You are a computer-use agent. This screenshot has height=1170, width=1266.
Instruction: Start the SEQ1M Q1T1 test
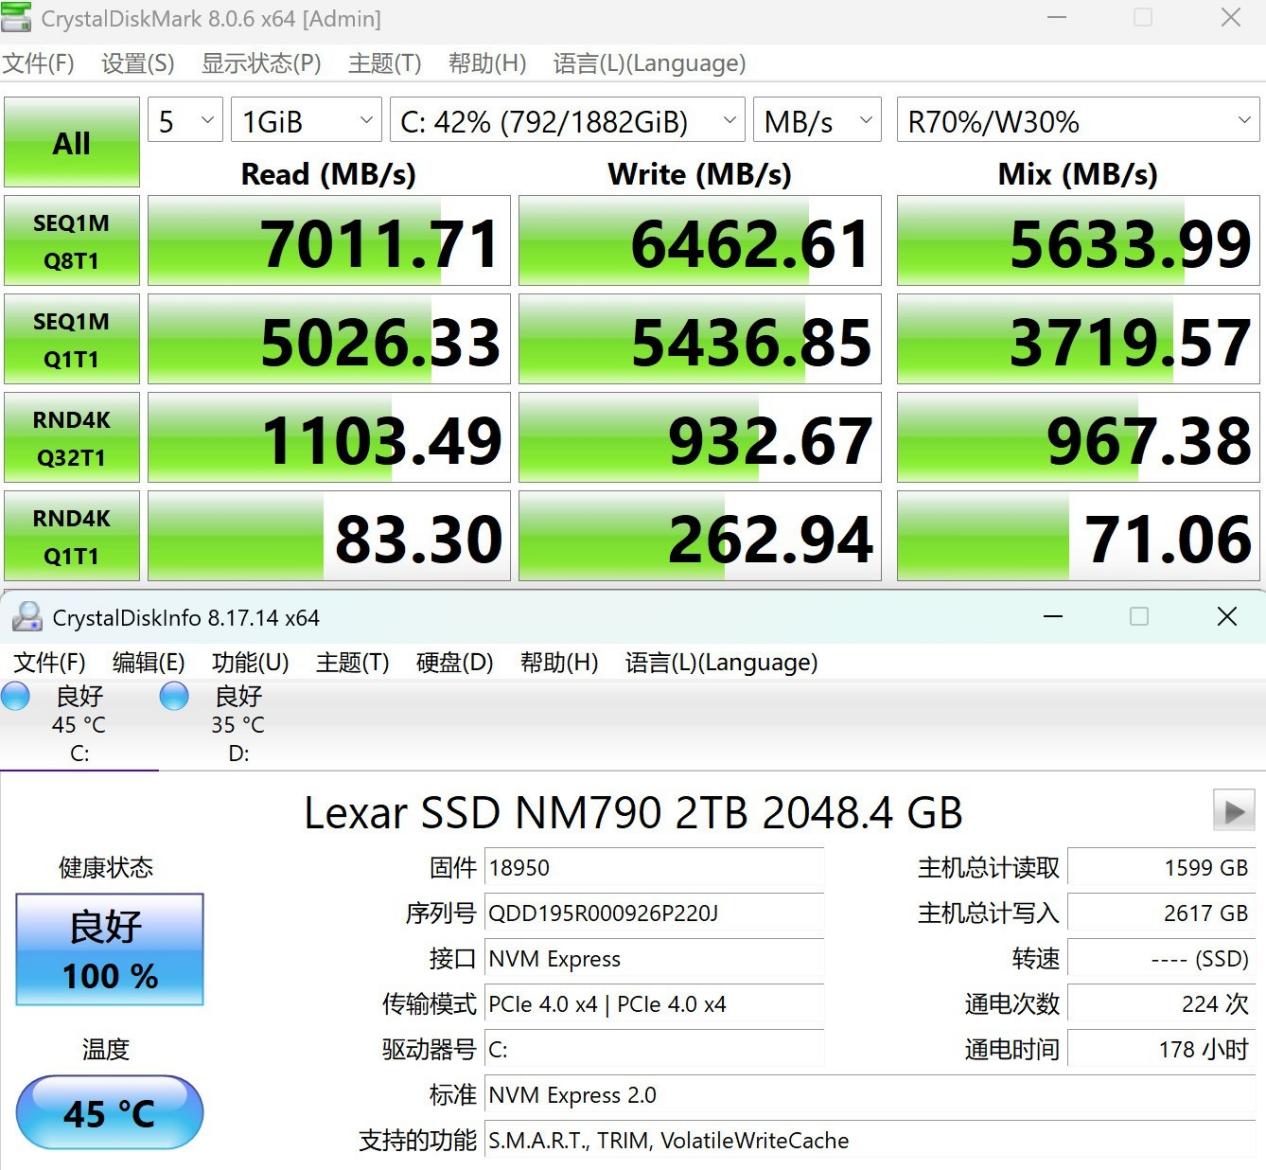click(x=71, y=339)
